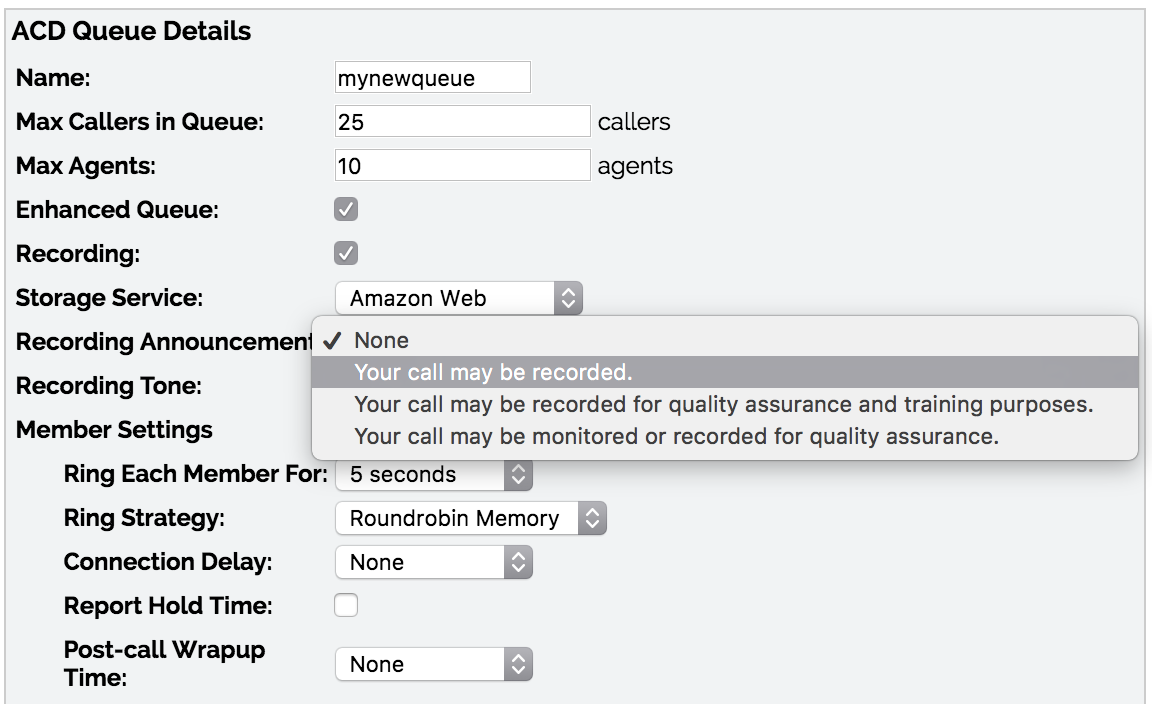Click the Storage Service stepper arrows icon
Screen dimensions: 1152x704
tap(566, 297)
